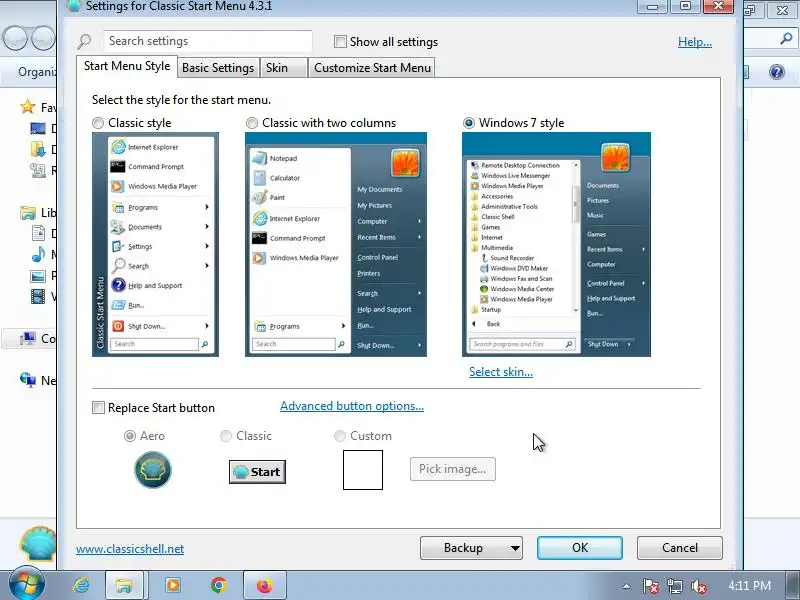
Task: Click the Classic Shell icon in title bar
Action: coord(73,6)
